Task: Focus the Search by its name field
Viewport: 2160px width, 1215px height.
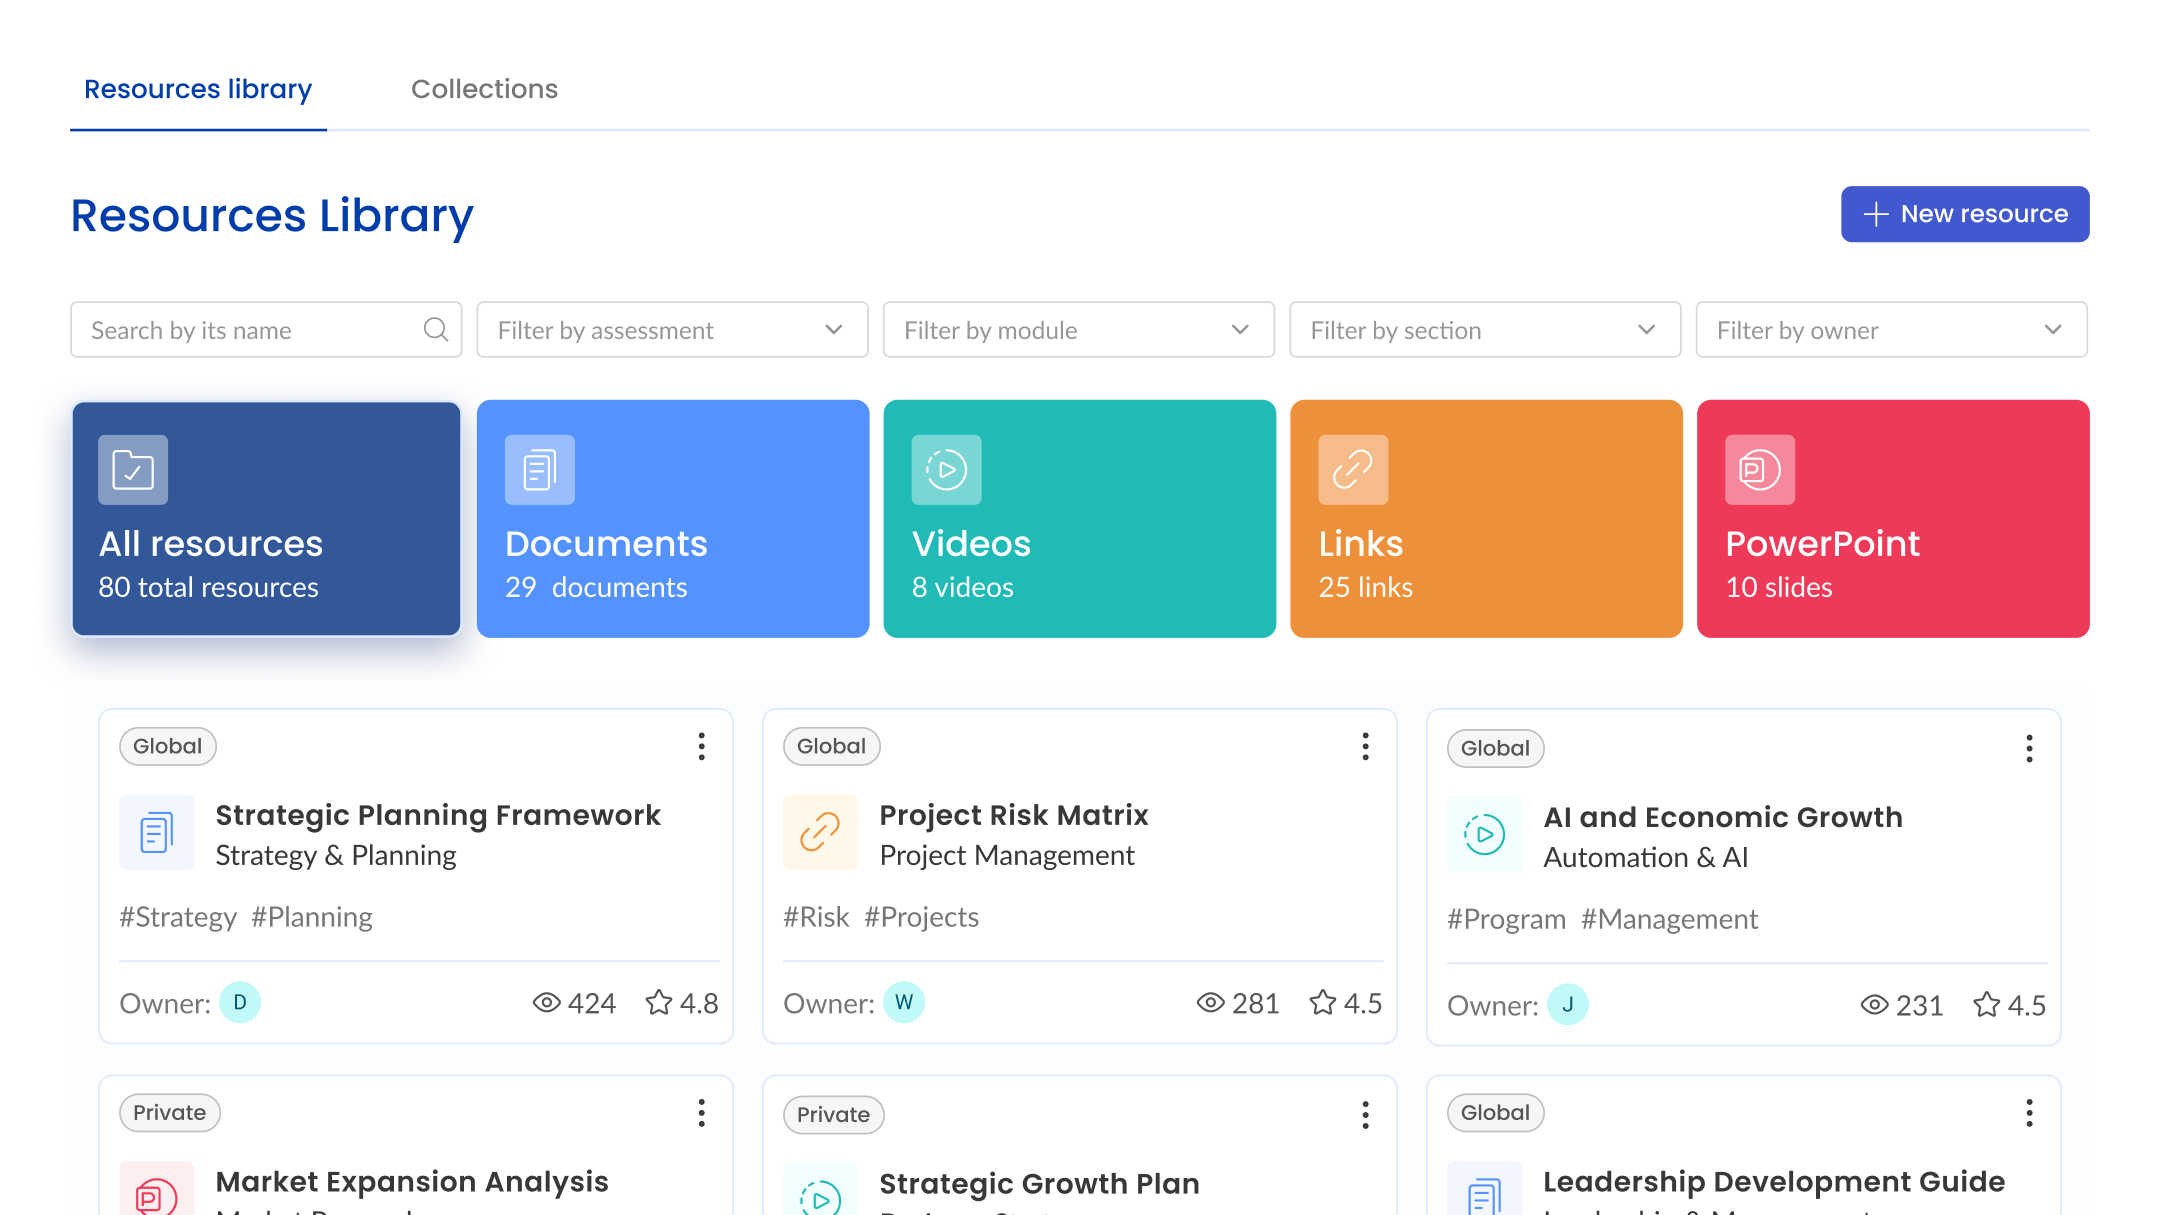Action: [266, 330]
